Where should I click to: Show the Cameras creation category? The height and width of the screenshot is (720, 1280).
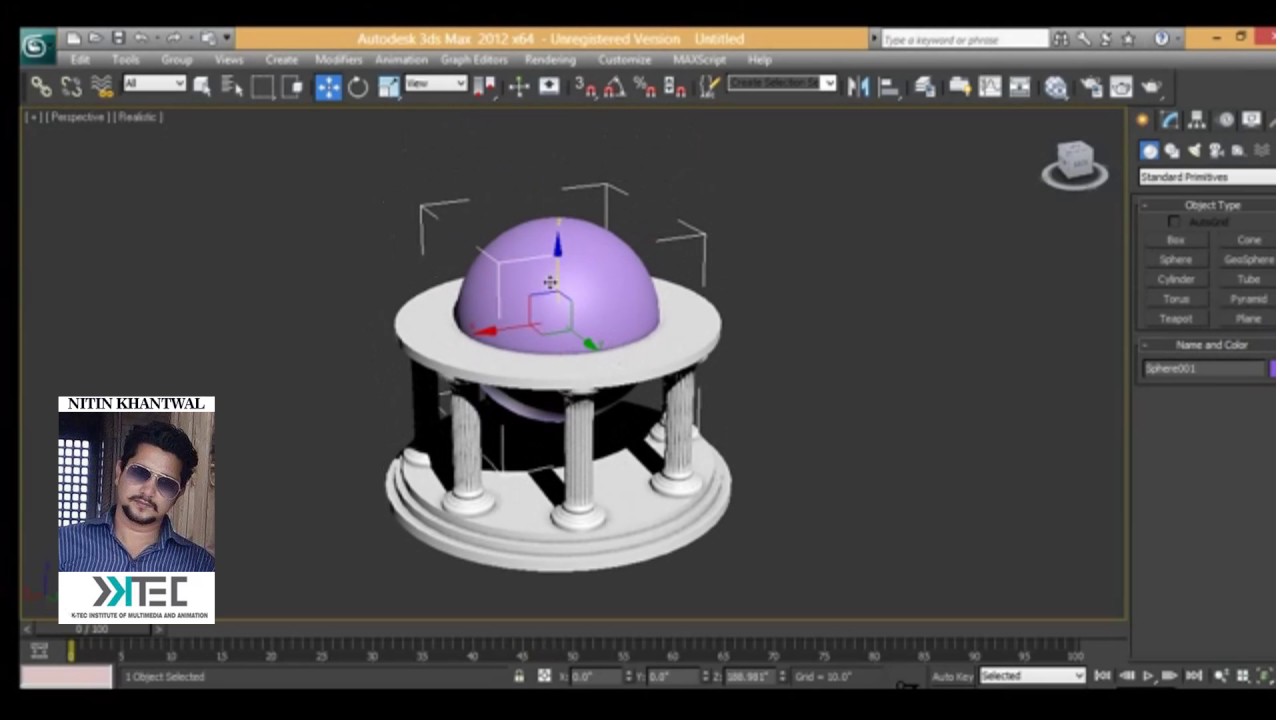(x=1216, y=151)
